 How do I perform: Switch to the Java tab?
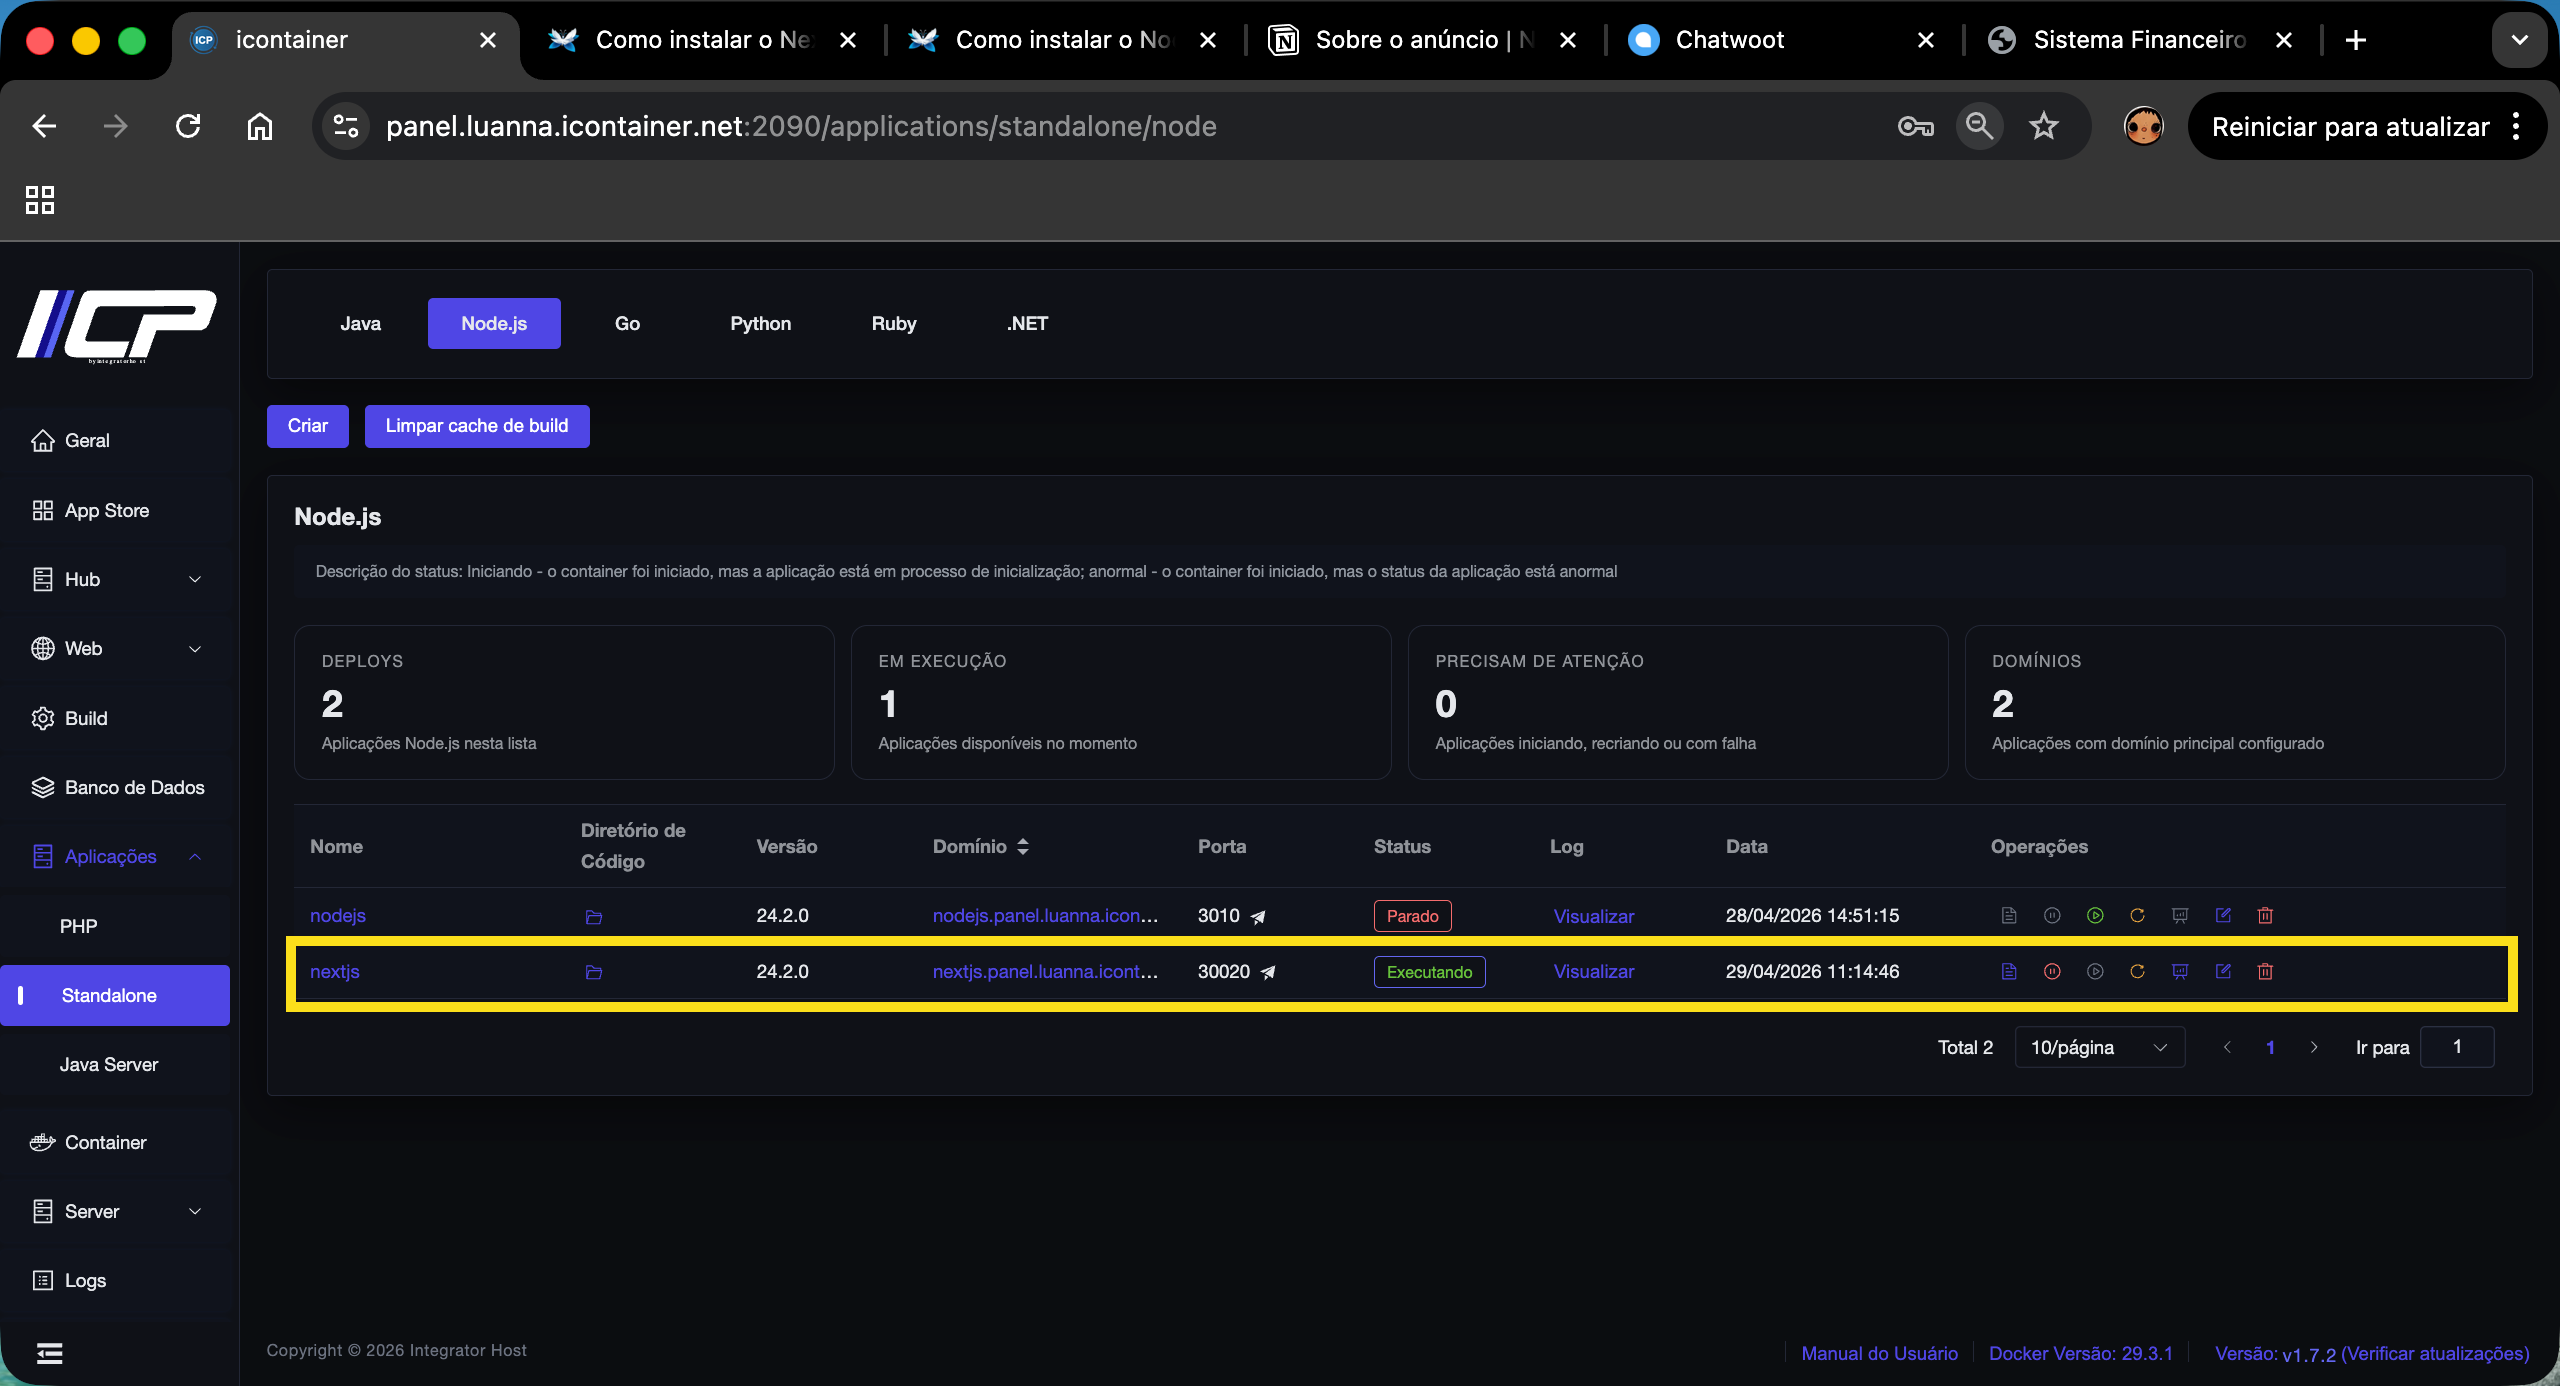[360, 323]
